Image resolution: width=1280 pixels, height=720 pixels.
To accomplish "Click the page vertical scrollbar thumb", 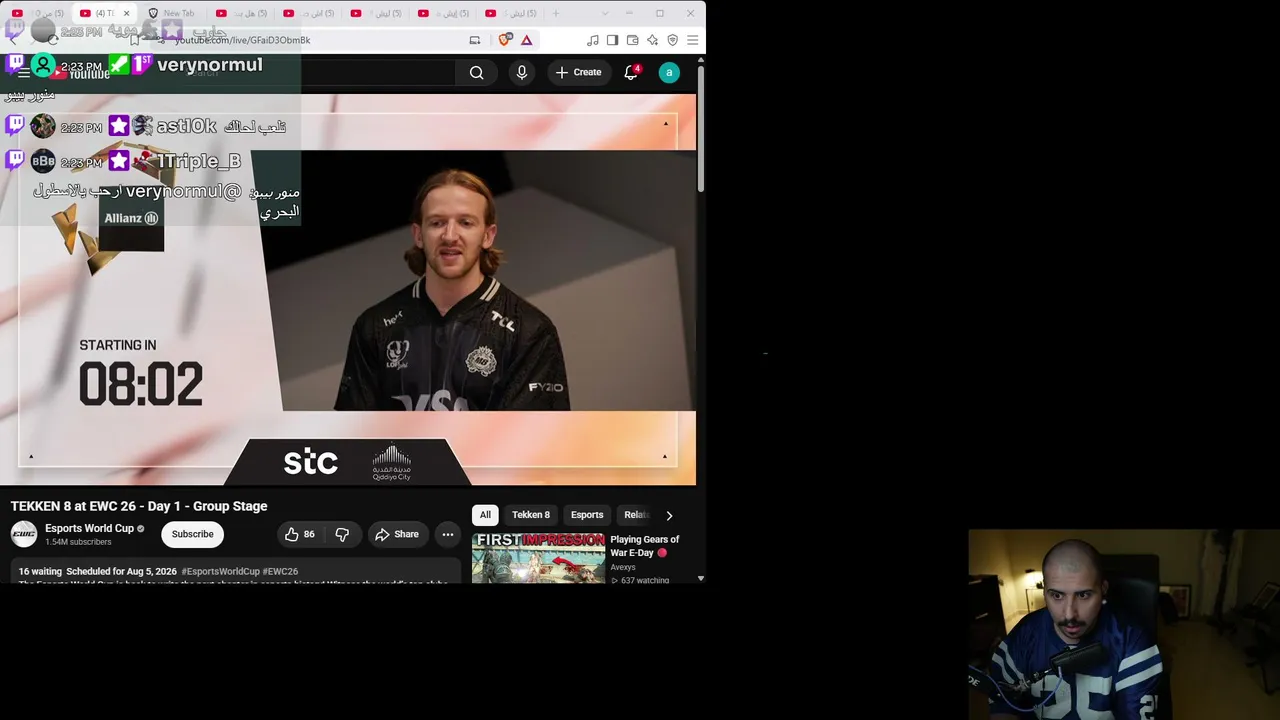I will pos(701,130).
